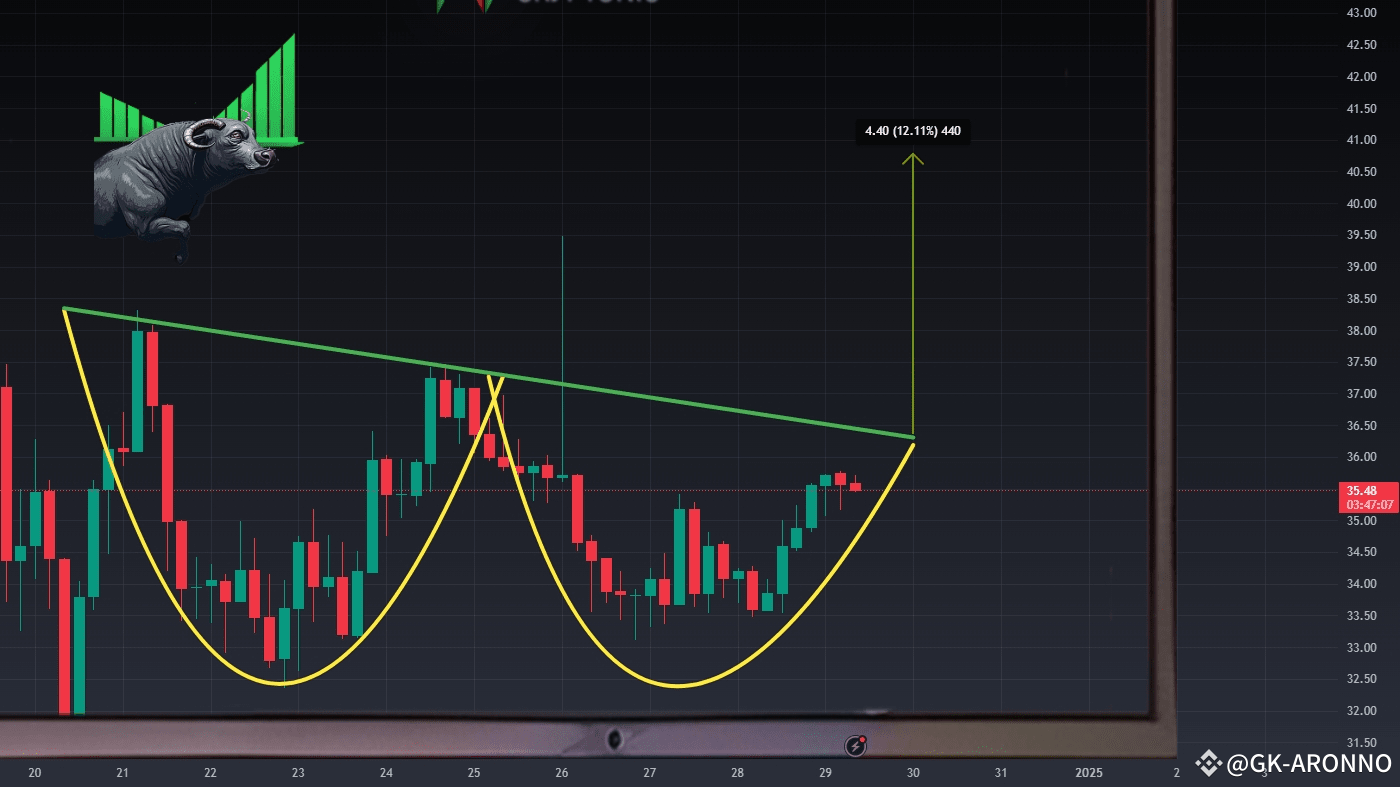Click the 4.40 (12.11%) 440 measurement label
The image size is (1400, 787).
pyautogui.click(x=913, y=131)
